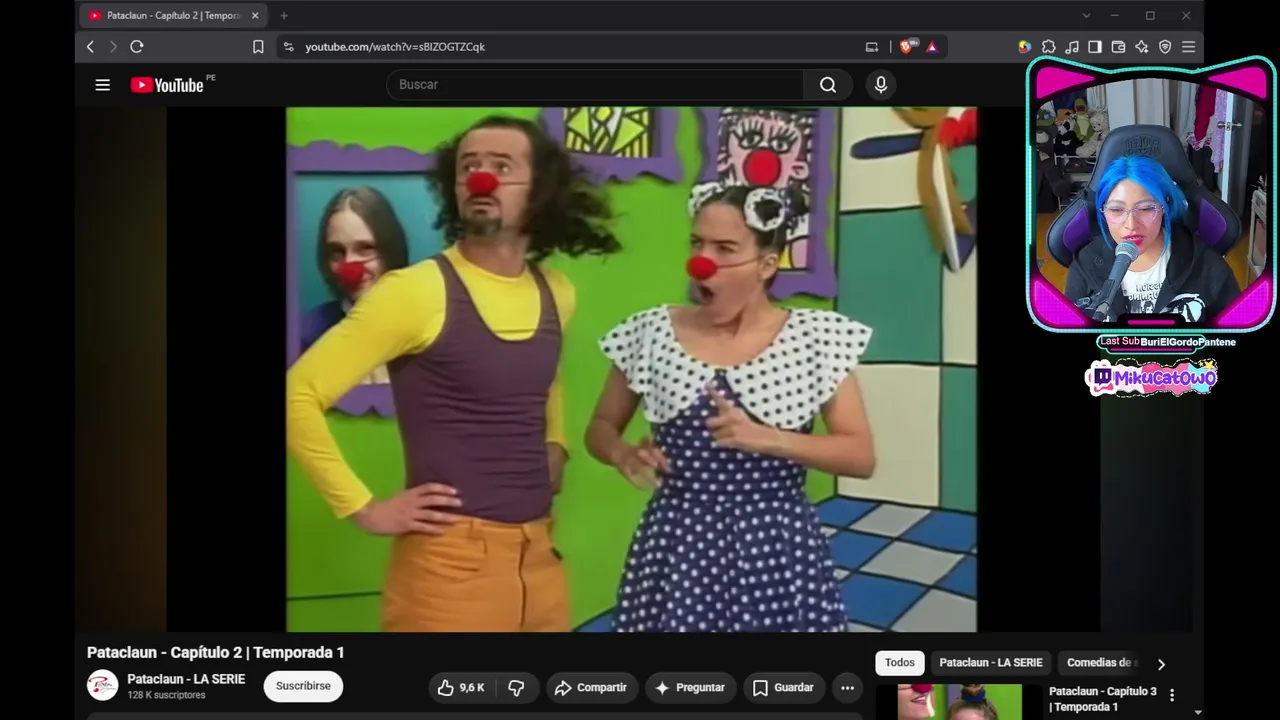Click the Preguntar button
Image resolution: width=1280 pixels, height=720 pixels.
coord(691,688)
